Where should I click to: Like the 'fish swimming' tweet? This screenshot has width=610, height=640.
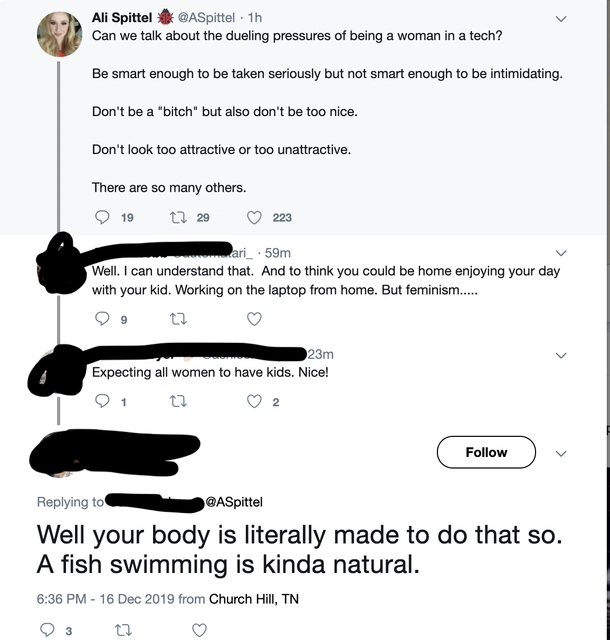tap(199, 631)
